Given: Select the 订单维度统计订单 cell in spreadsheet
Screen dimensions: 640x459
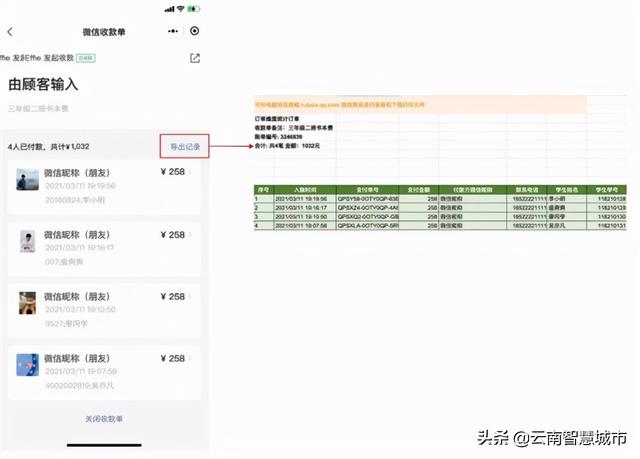Looking at the screenshot, I should (x=277, y=119).
